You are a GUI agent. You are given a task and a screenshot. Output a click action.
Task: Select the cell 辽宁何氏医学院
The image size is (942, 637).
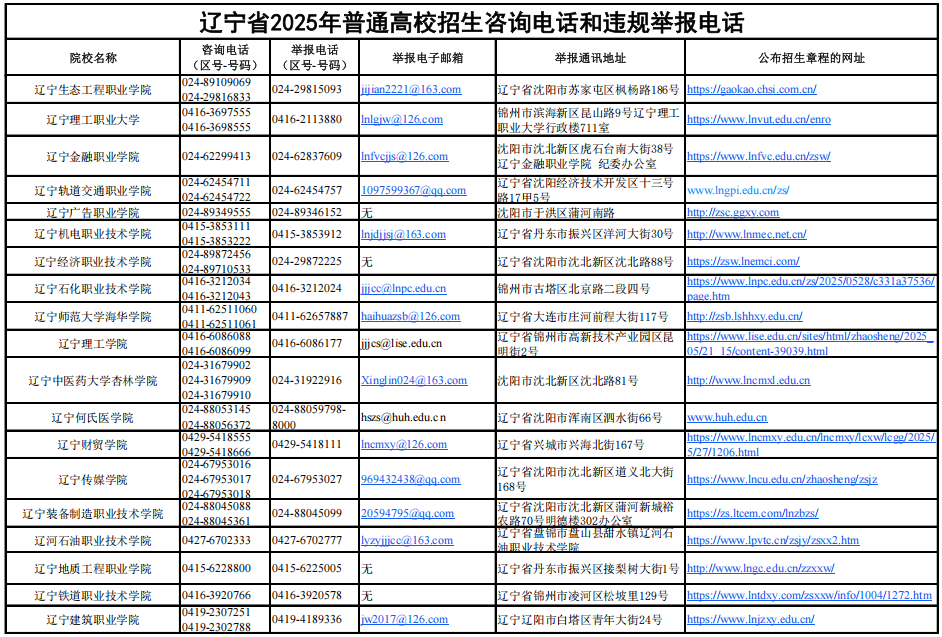pos(93,417)
